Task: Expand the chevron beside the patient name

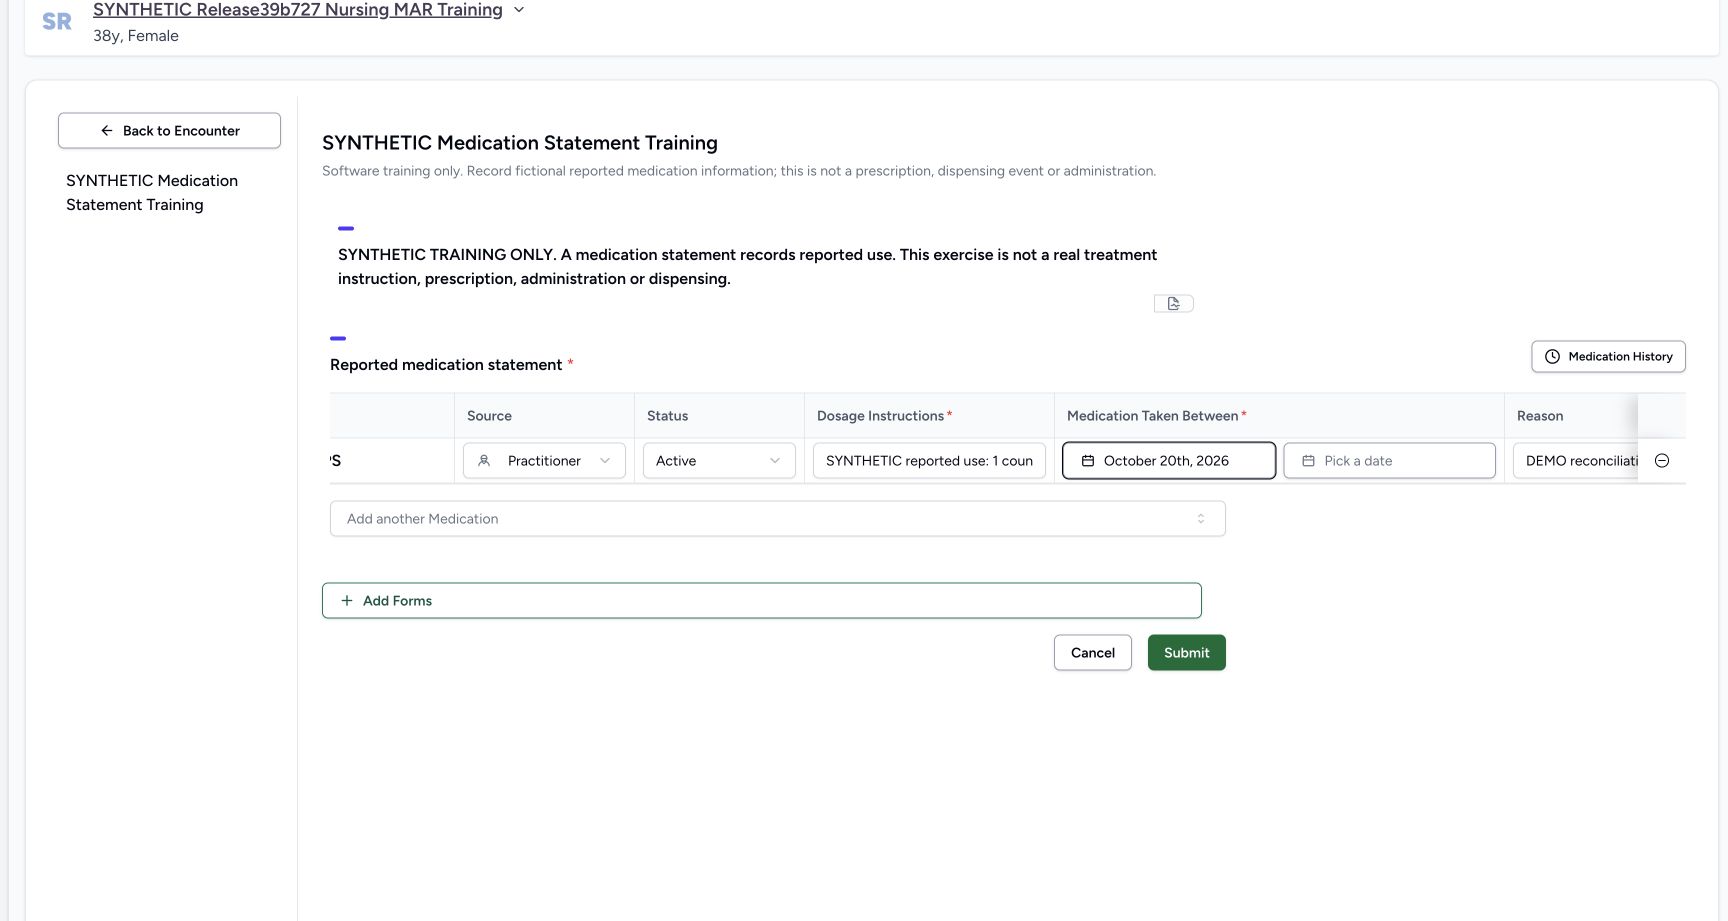Action: [519, 10]
